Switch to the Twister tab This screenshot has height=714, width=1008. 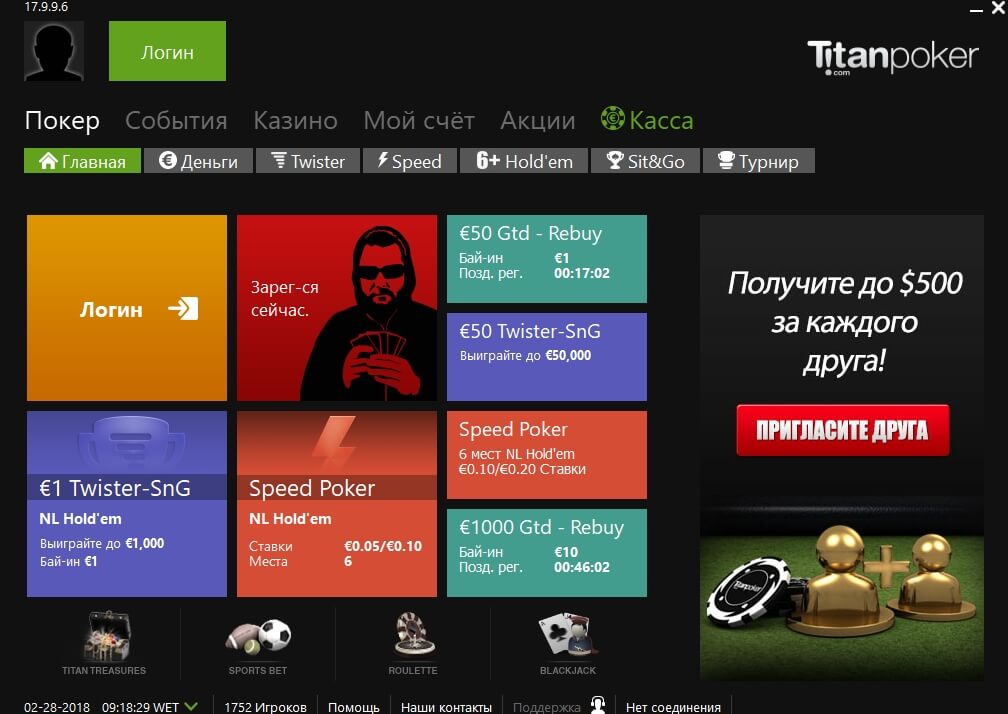[x=308, y=161]
